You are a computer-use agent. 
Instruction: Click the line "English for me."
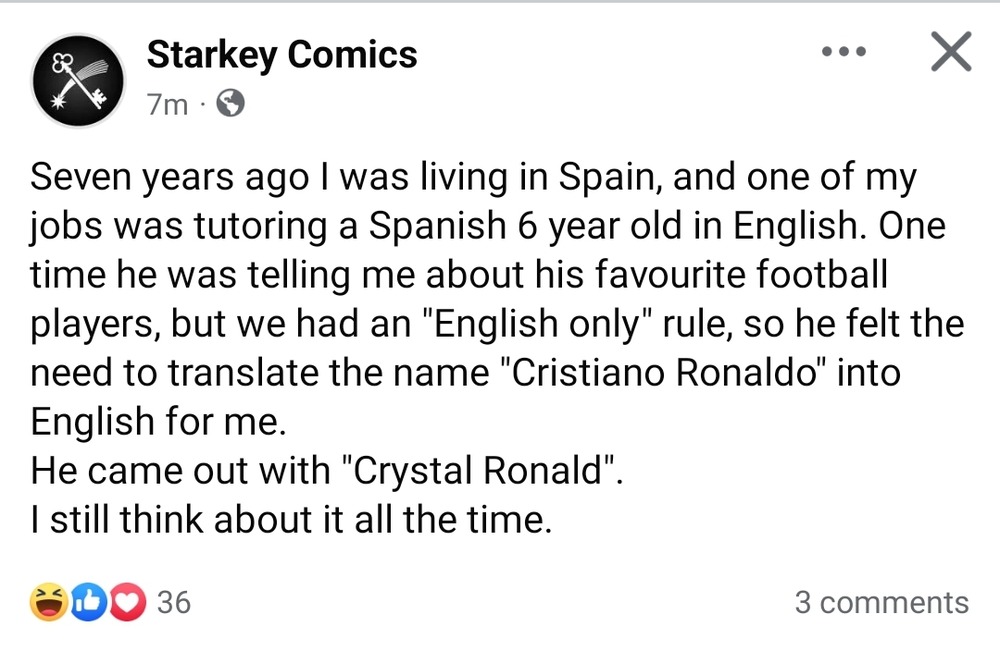point(158,422)
